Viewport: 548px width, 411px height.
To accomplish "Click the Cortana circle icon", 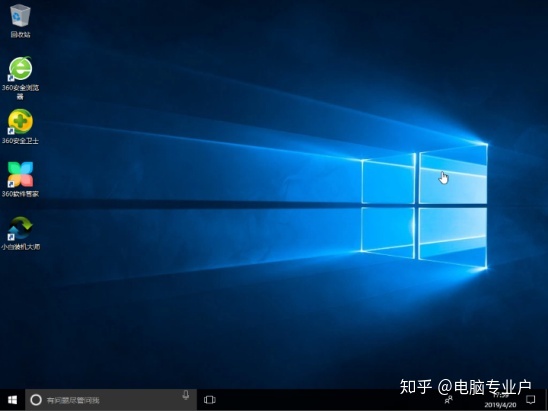I will coord(36,400).
